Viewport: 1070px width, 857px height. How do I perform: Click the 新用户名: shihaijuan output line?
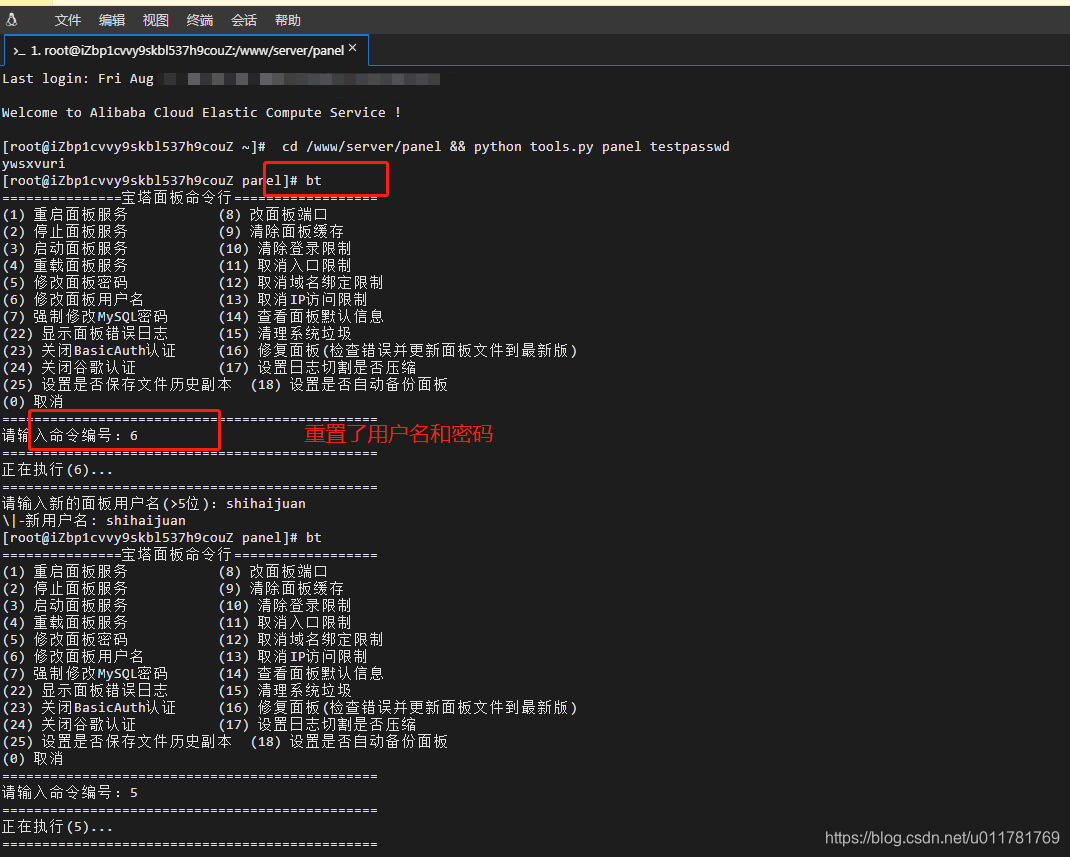pyautogui.click(x=93, y=521)
